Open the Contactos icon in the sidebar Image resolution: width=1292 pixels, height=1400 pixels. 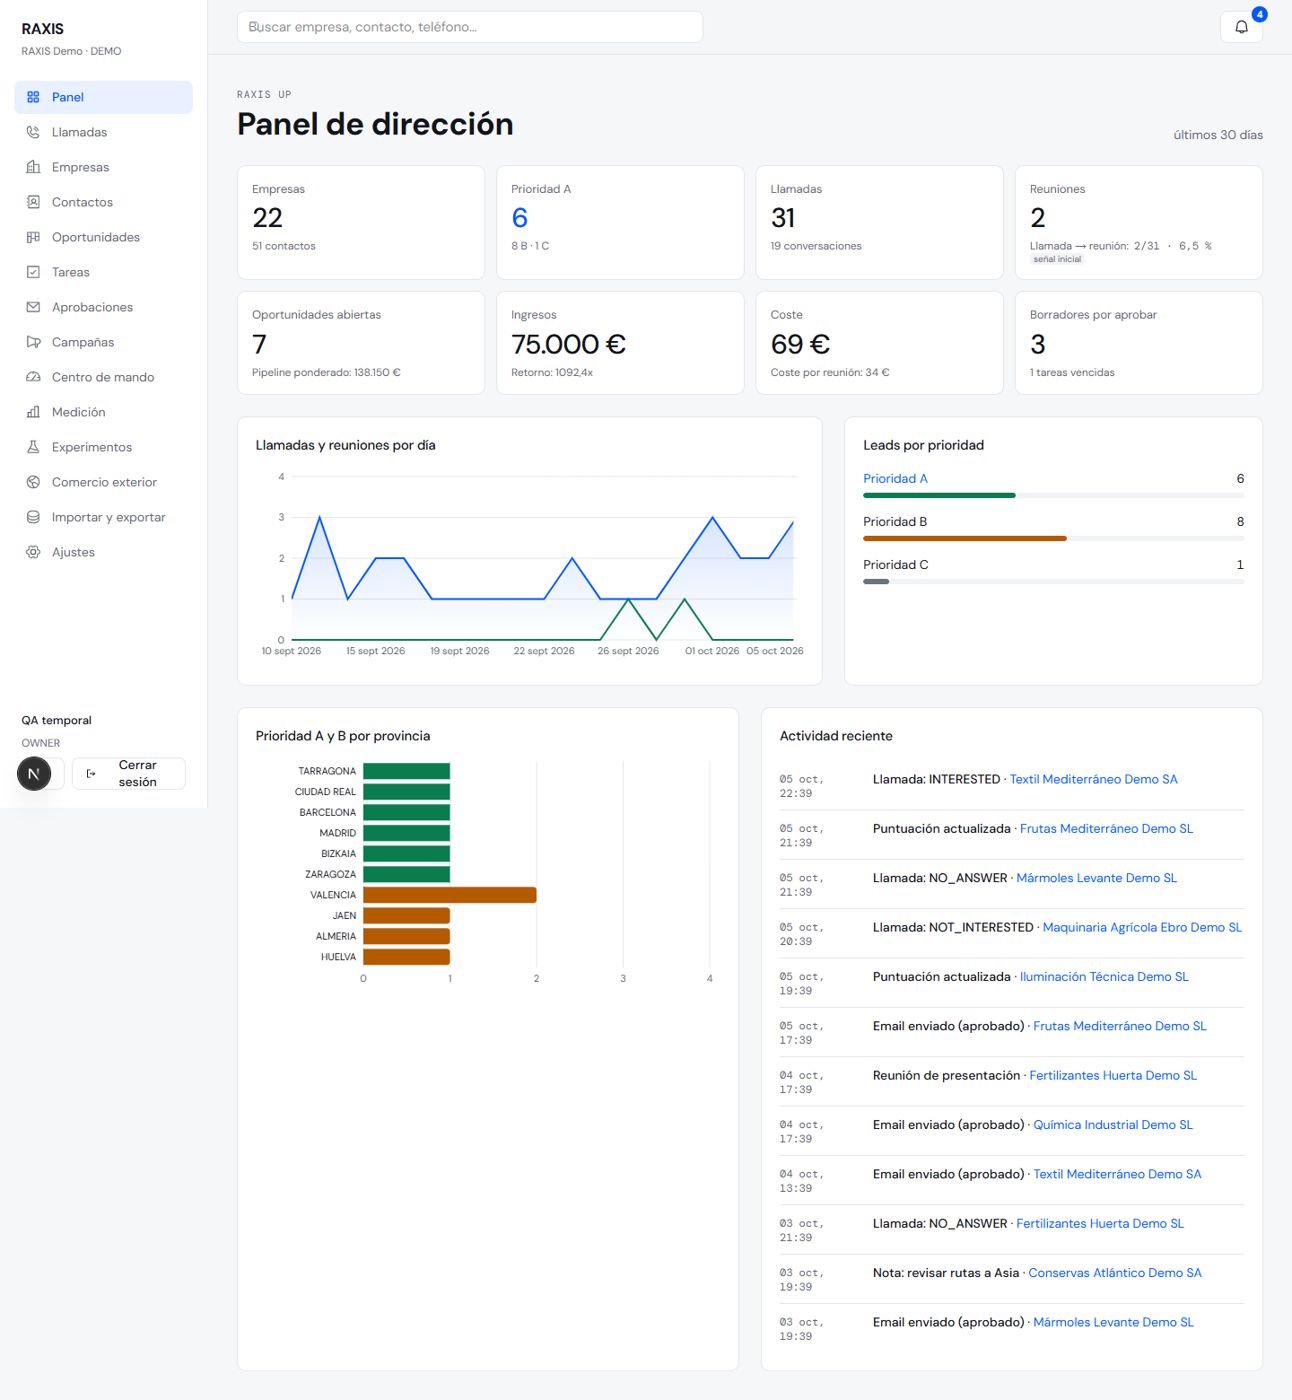pyautogui.click(x=33, y=202)
